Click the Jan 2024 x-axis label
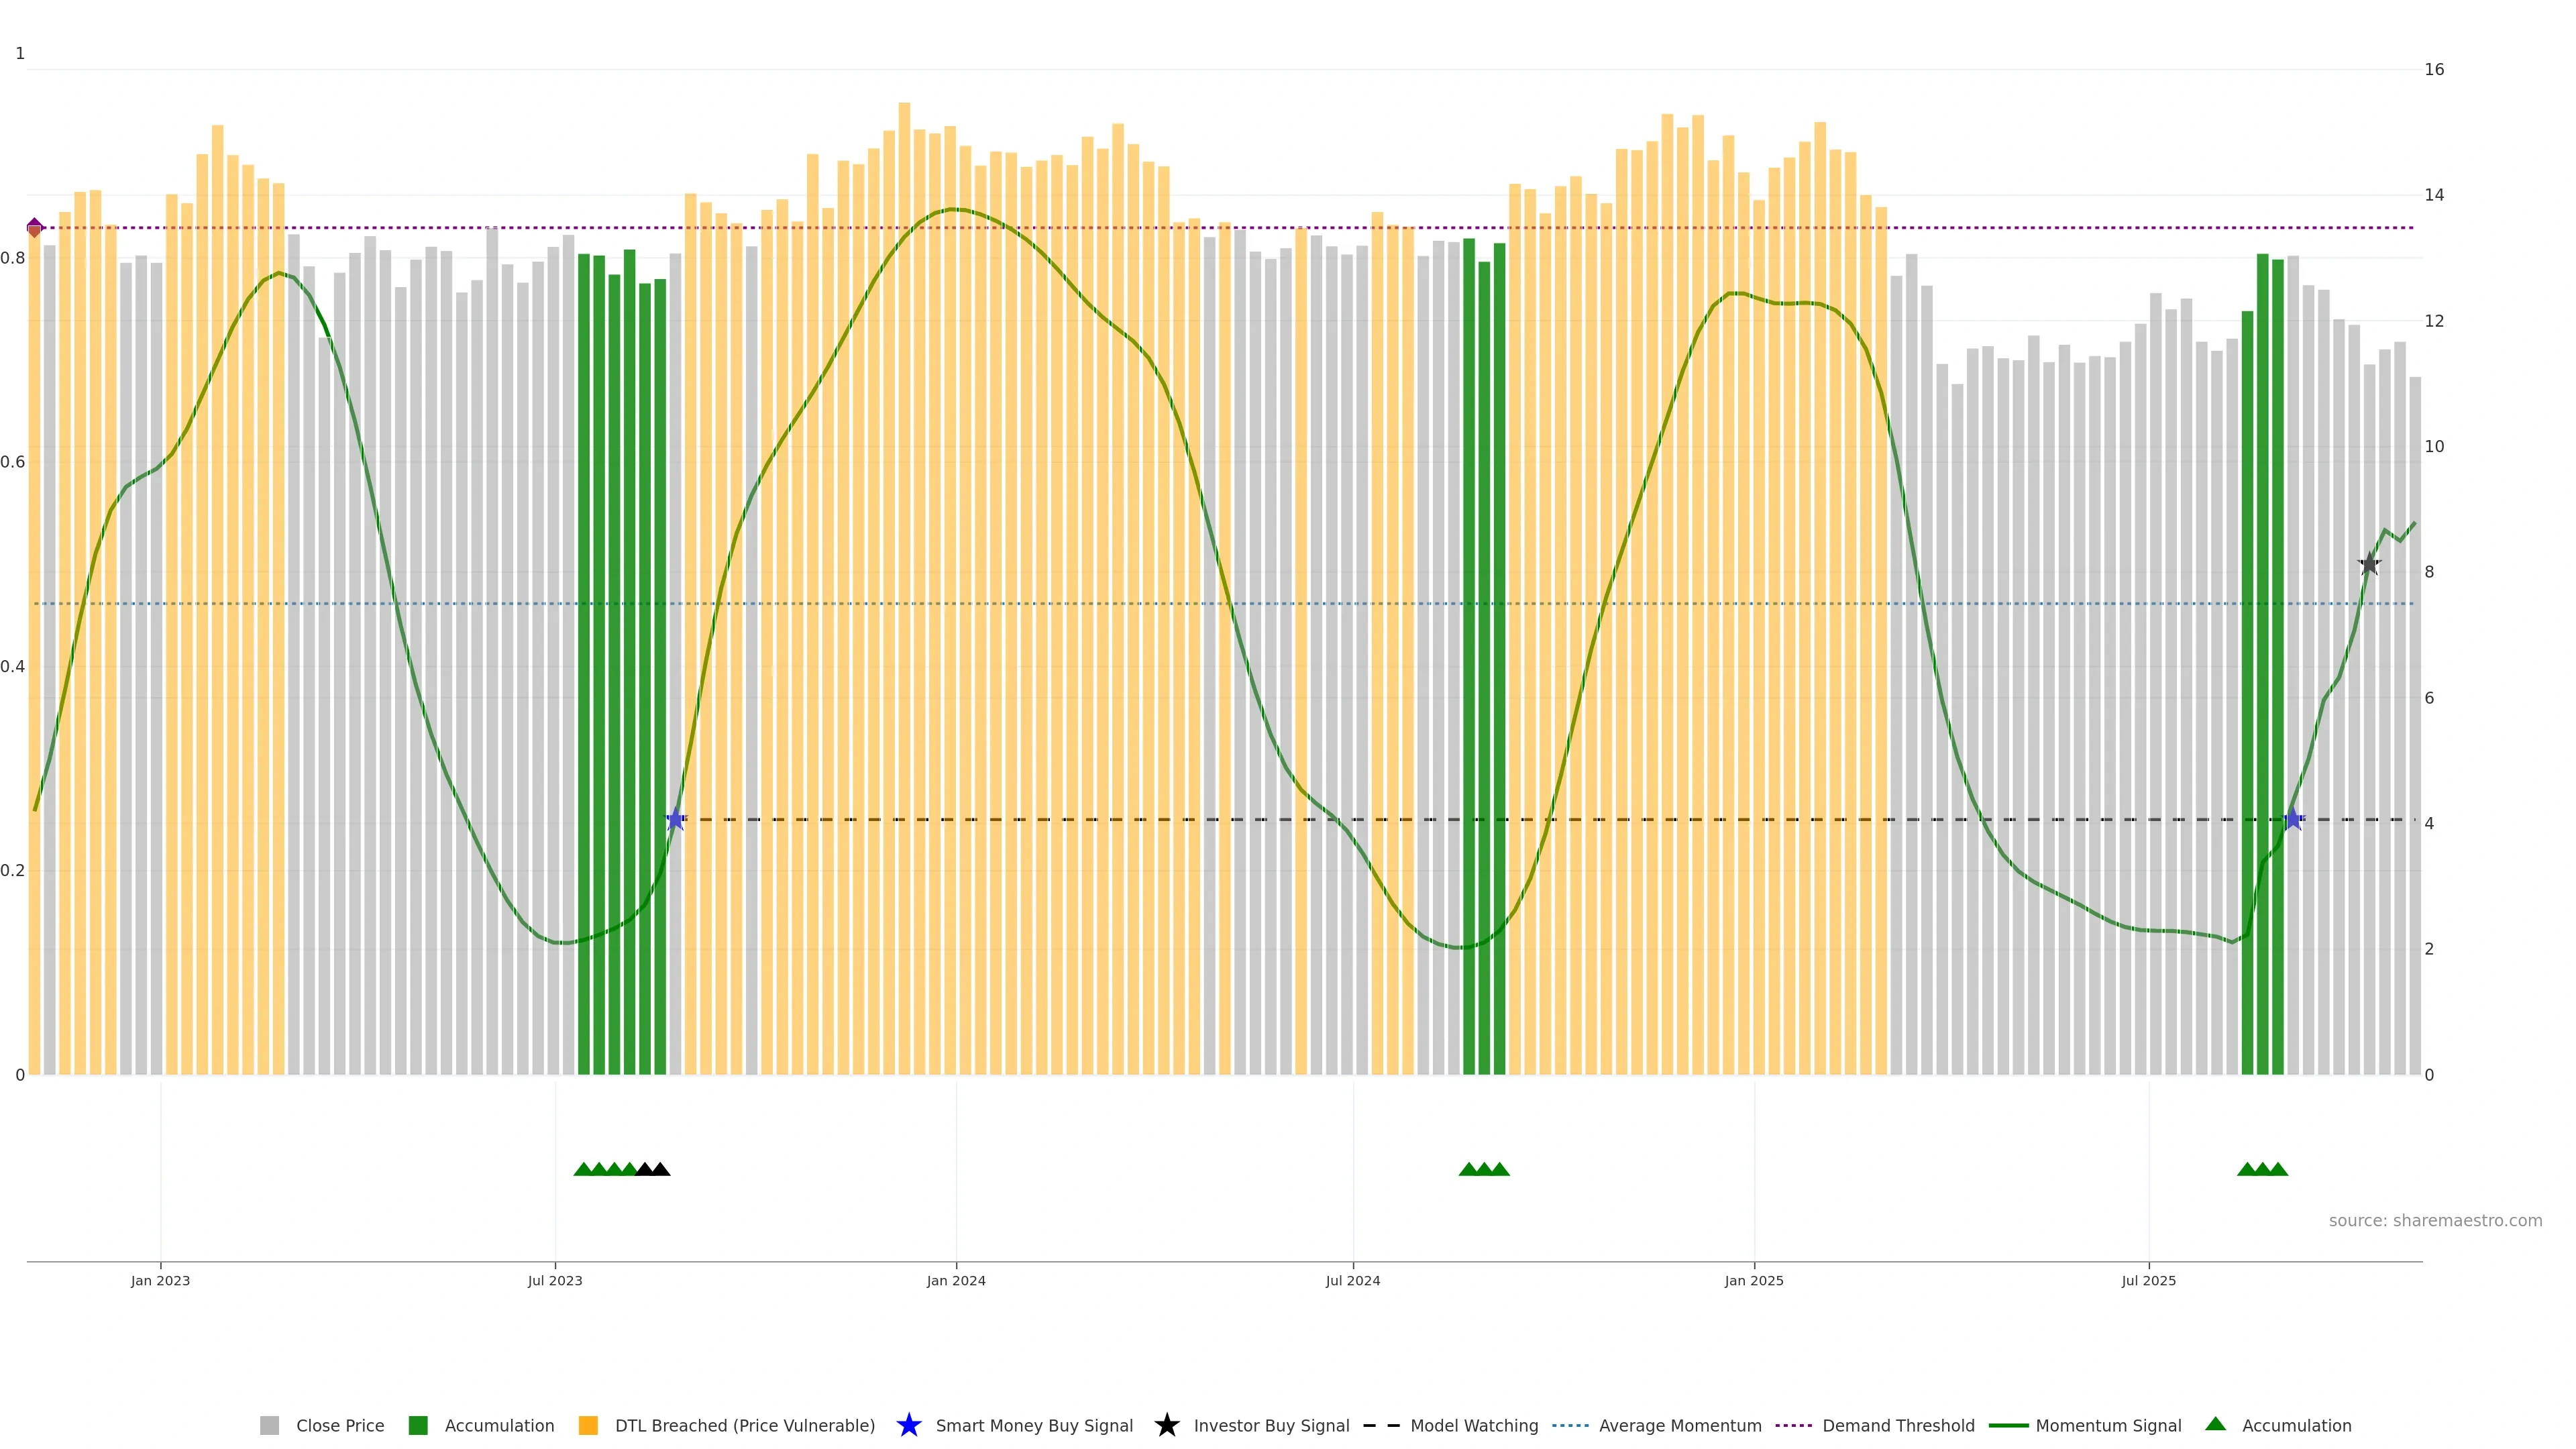Image resolution: width=2576 pixels, height=1449 pixels. coord(956,1281)
